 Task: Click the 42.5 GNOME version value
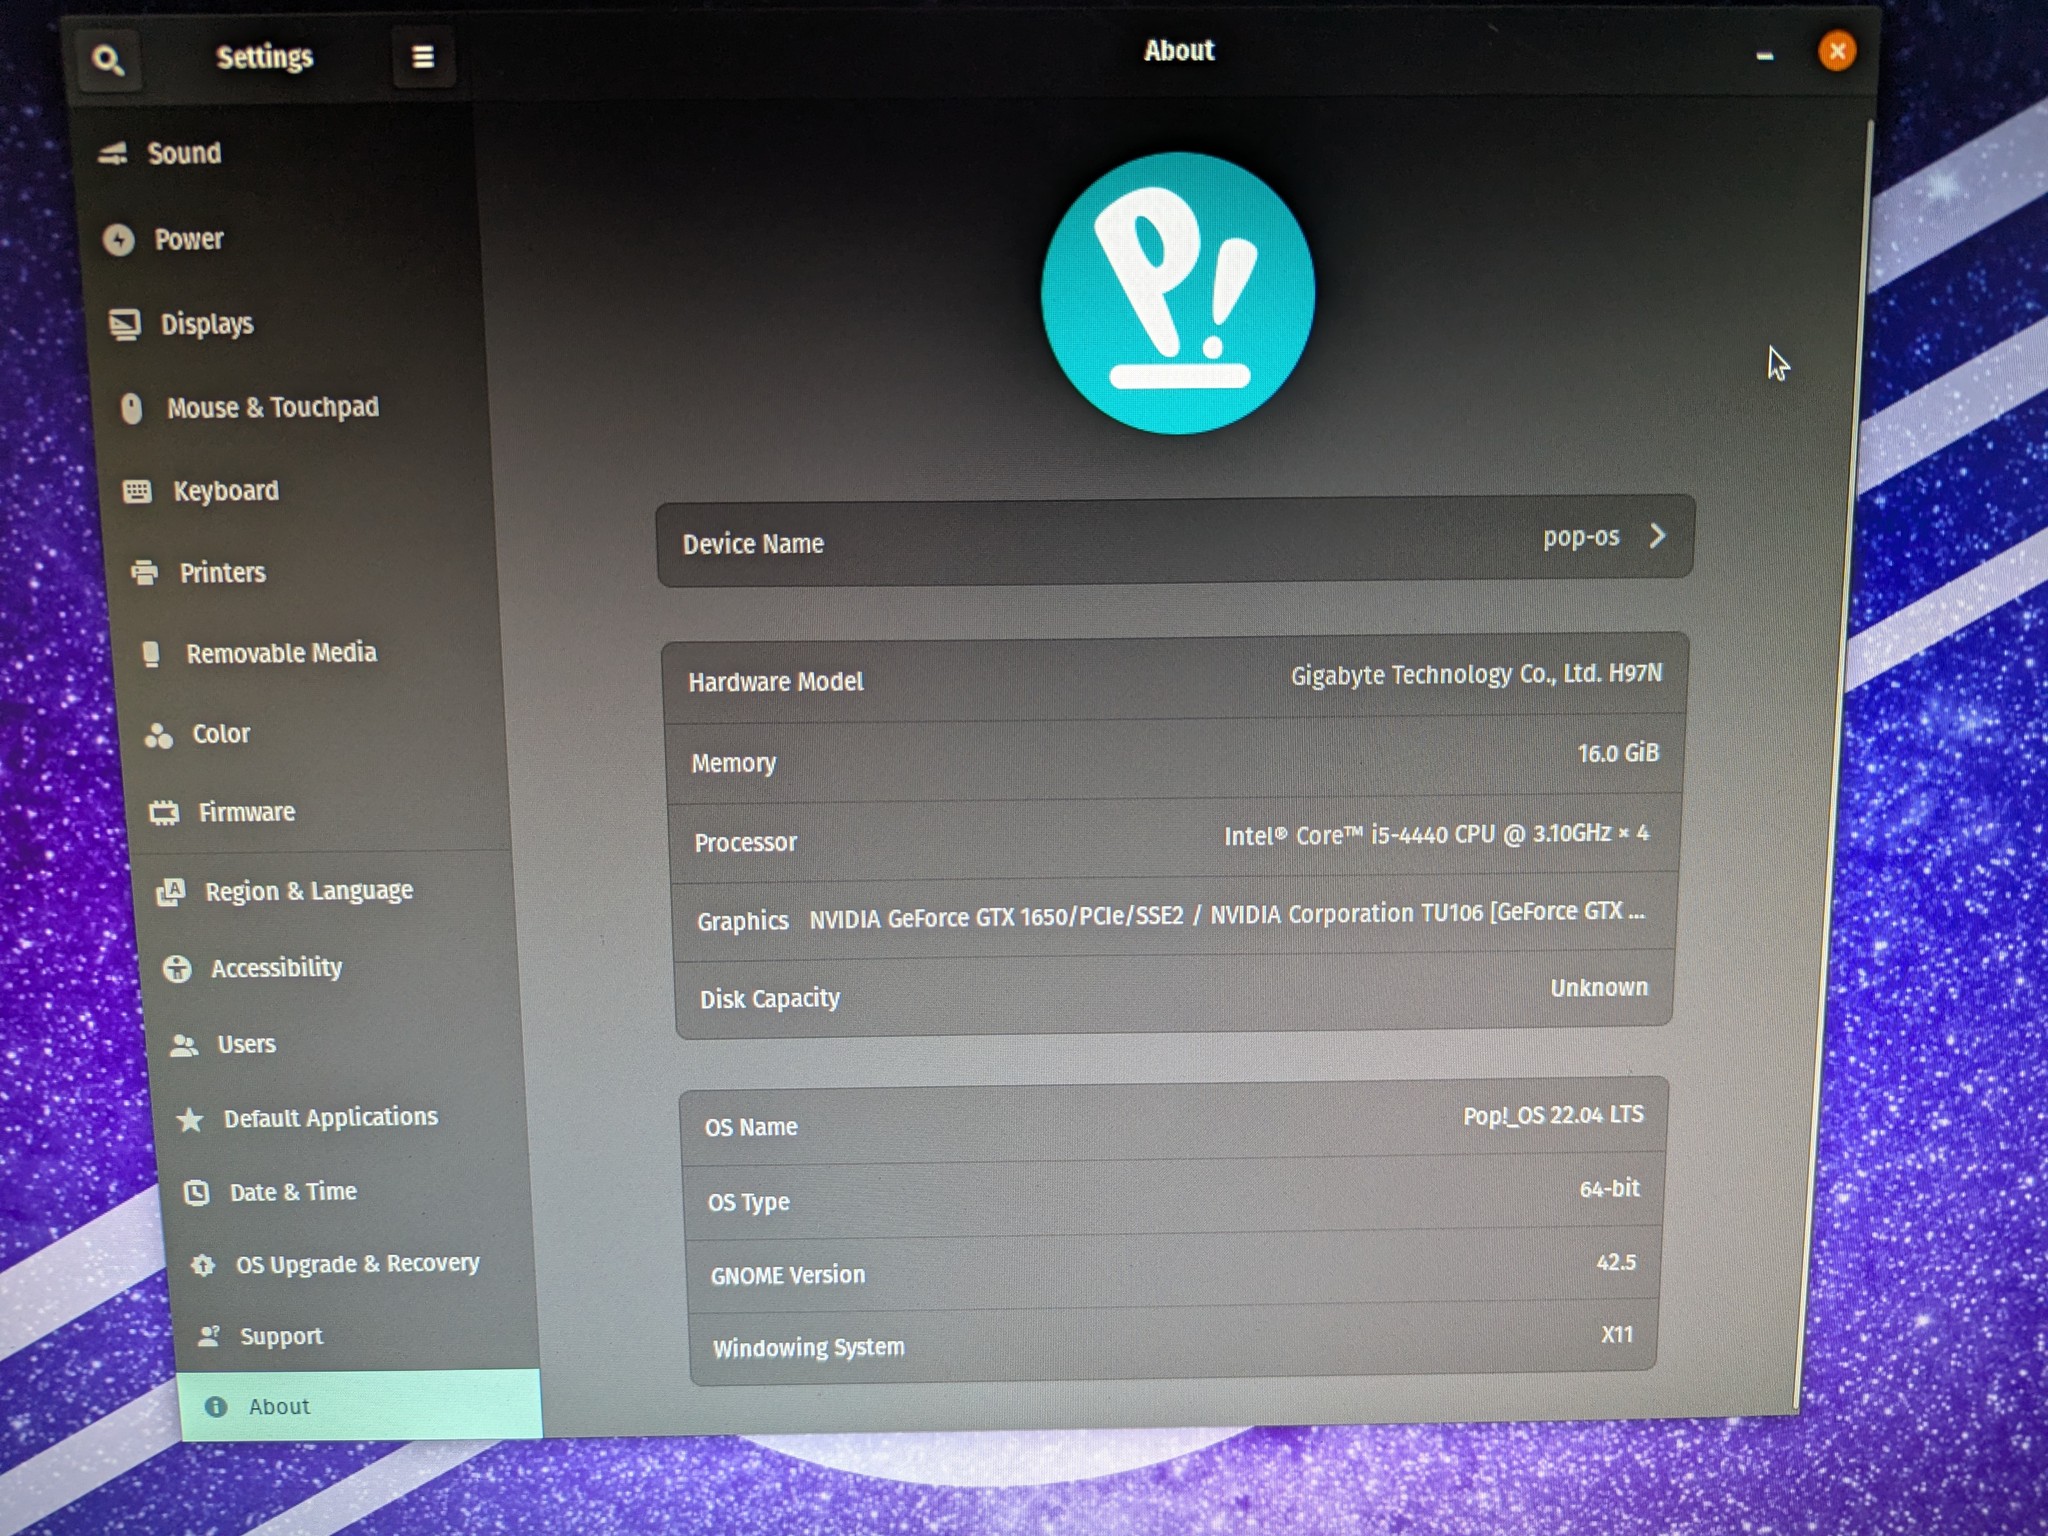[1616, 1262]
